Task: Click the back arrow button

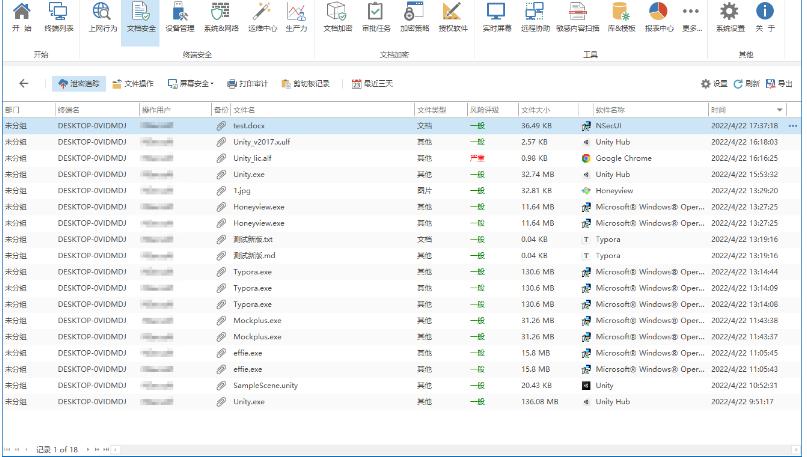Action: click(24, 84)
